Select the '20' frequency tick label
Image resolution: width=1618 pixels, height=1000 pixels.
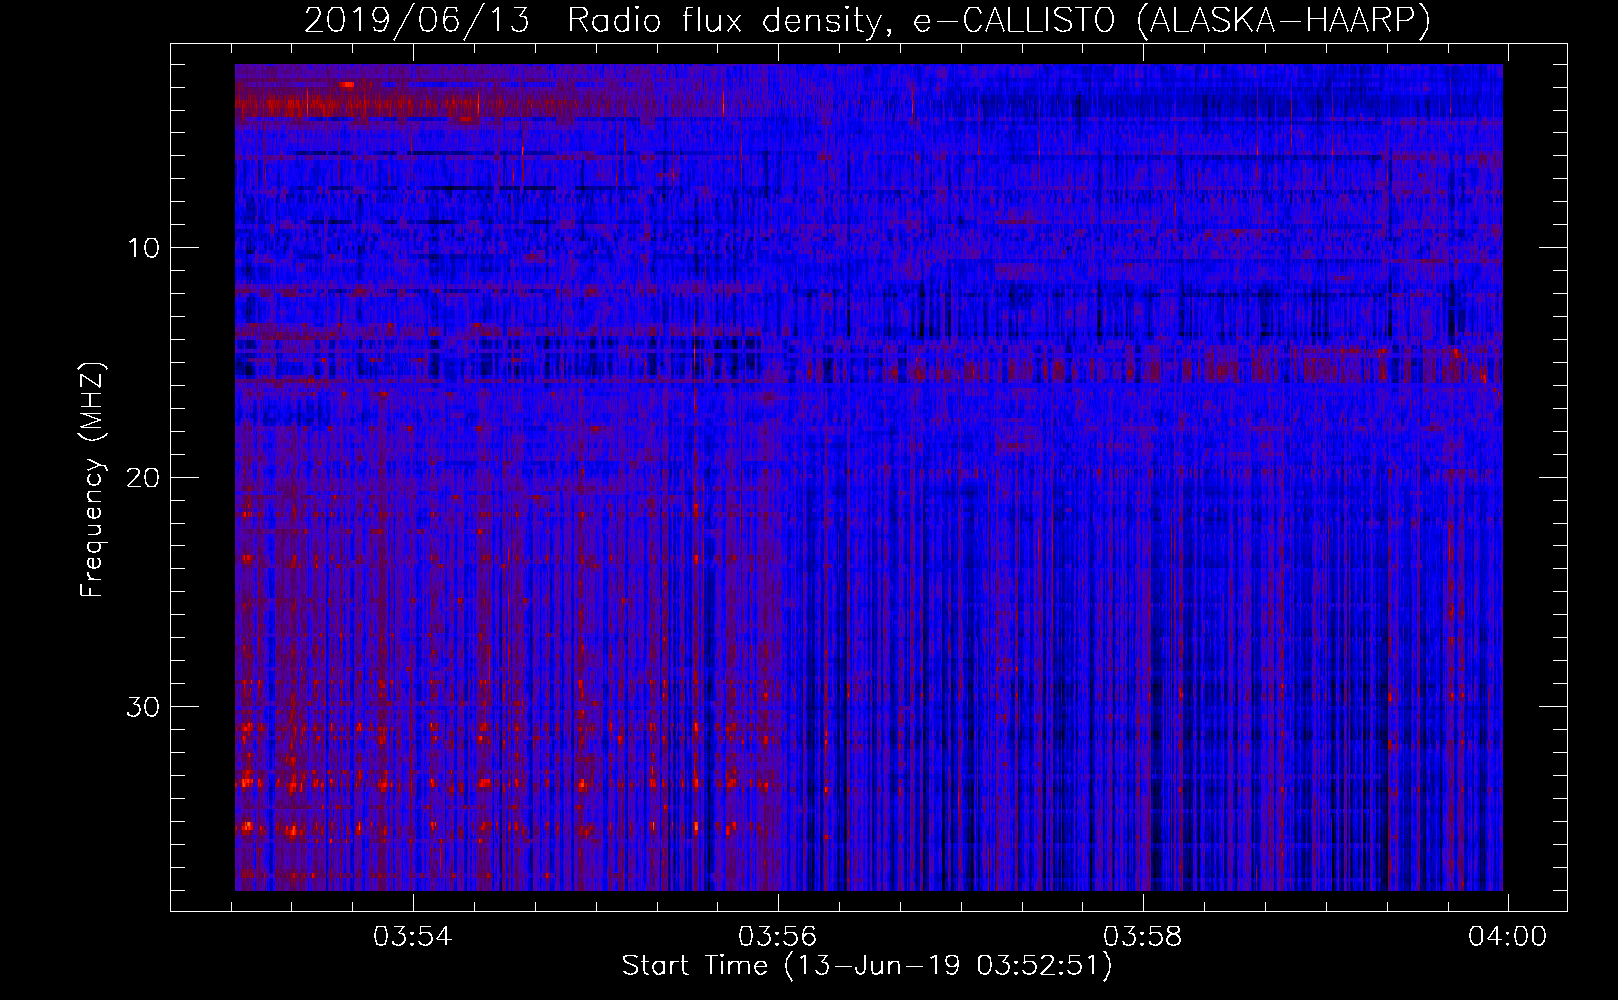(x=144, y=478)
